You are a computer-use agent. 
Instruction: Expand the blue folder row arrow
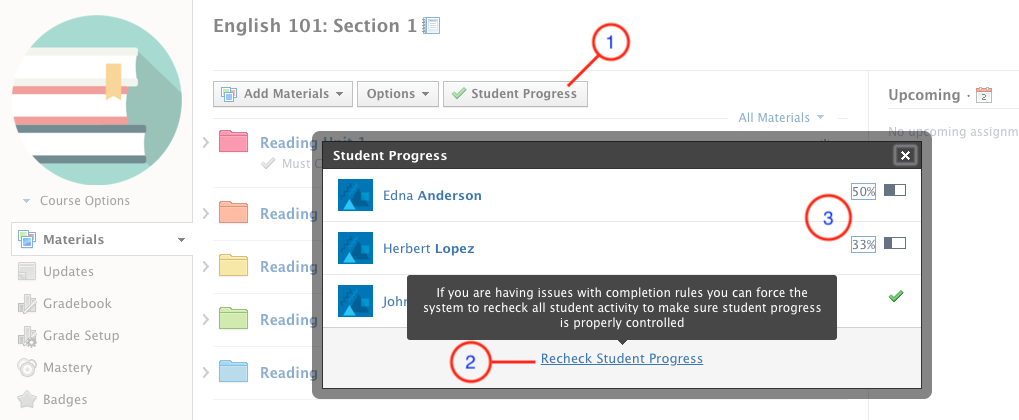(206, 372)
